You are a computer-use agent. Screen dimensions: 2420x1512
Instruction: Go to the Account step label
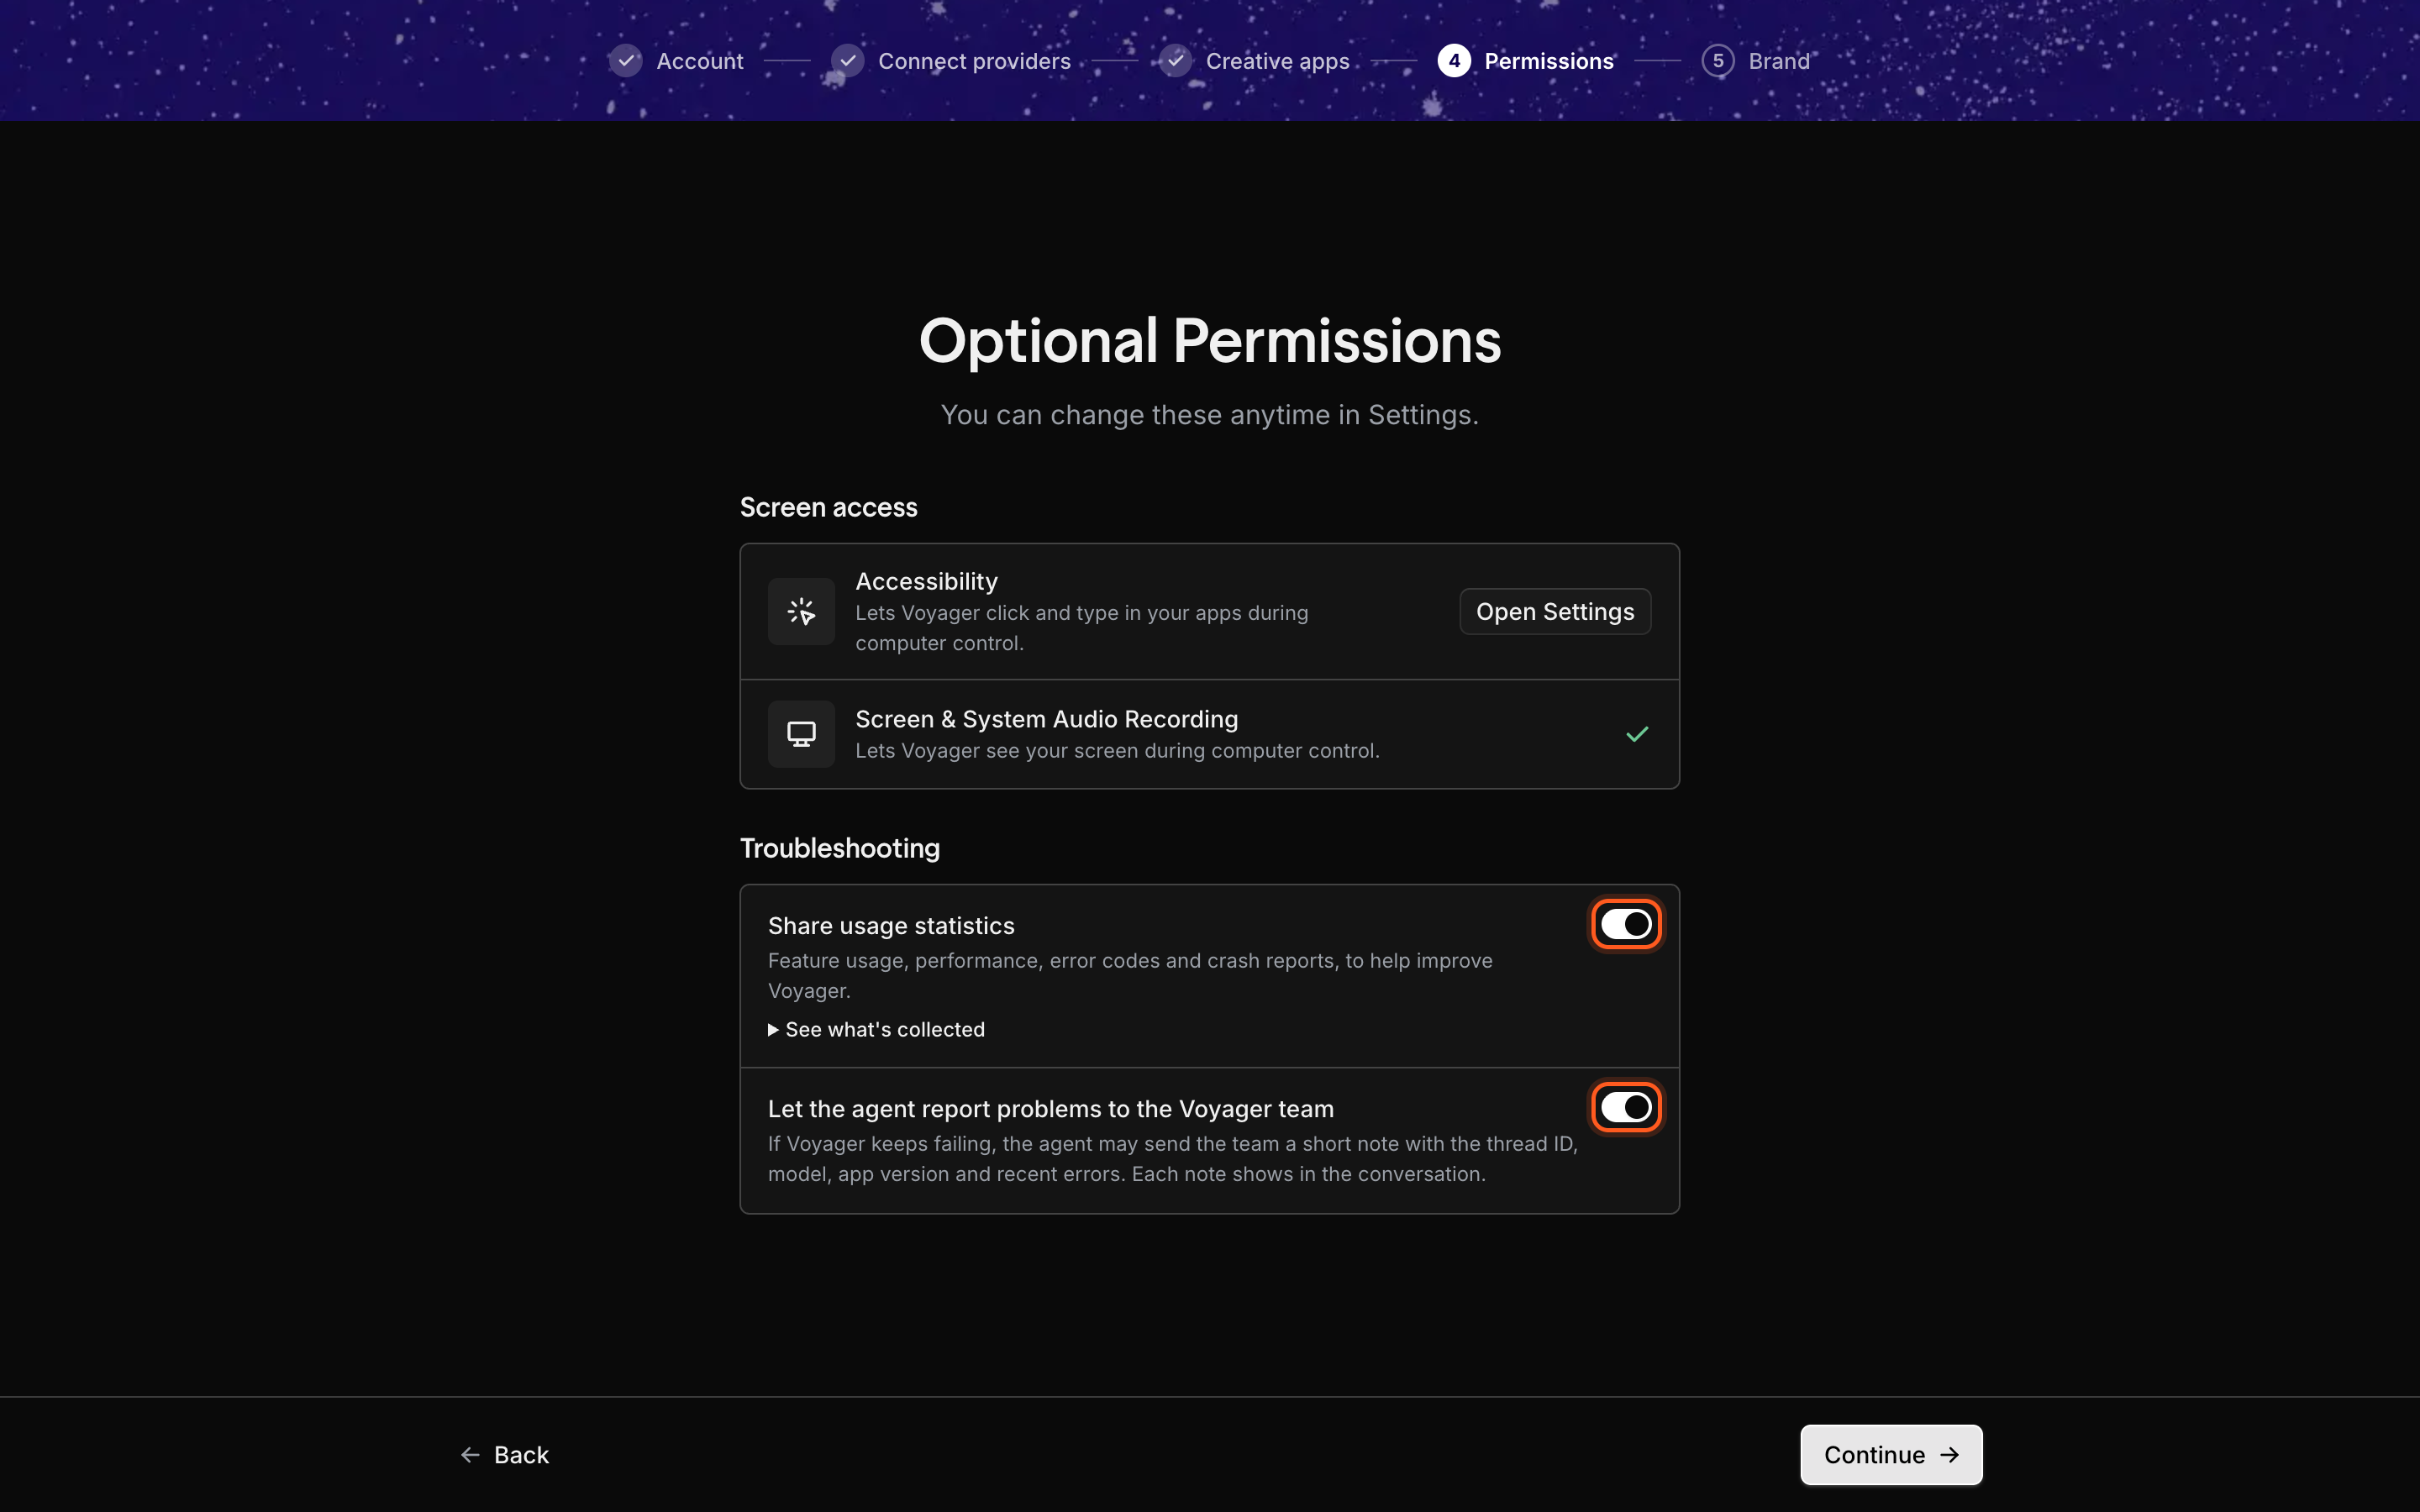[x=700, y=61]
